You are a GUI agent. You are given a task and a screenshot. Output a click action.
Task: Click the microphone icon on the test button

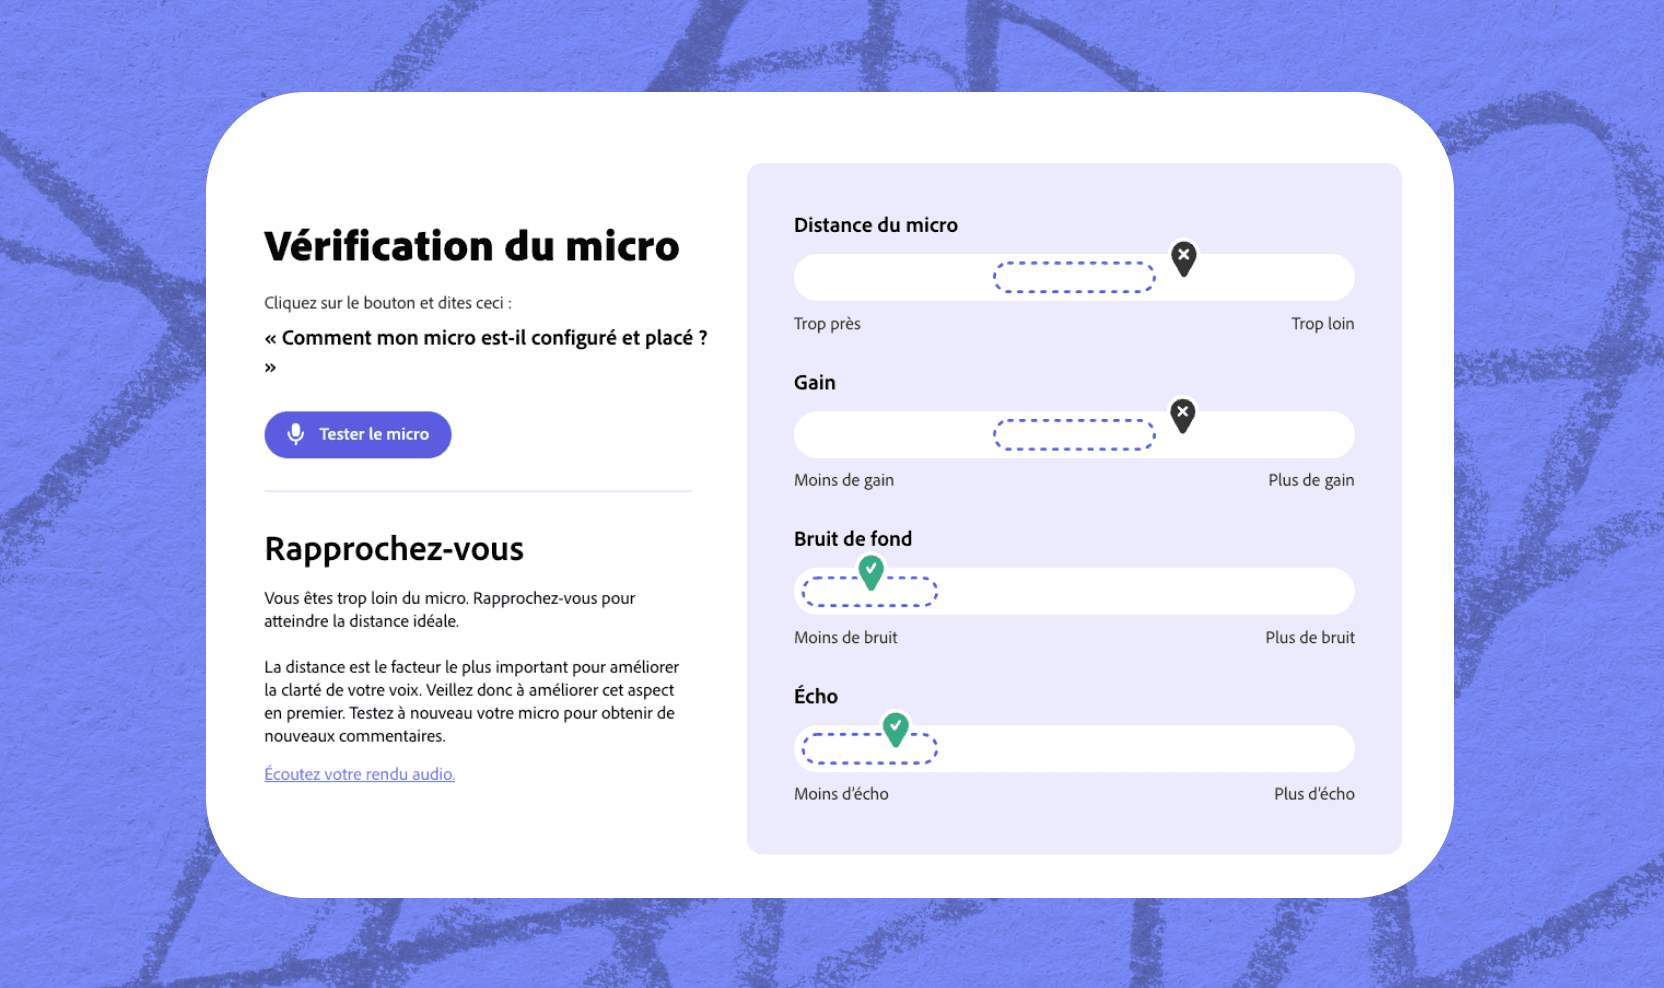296,434
